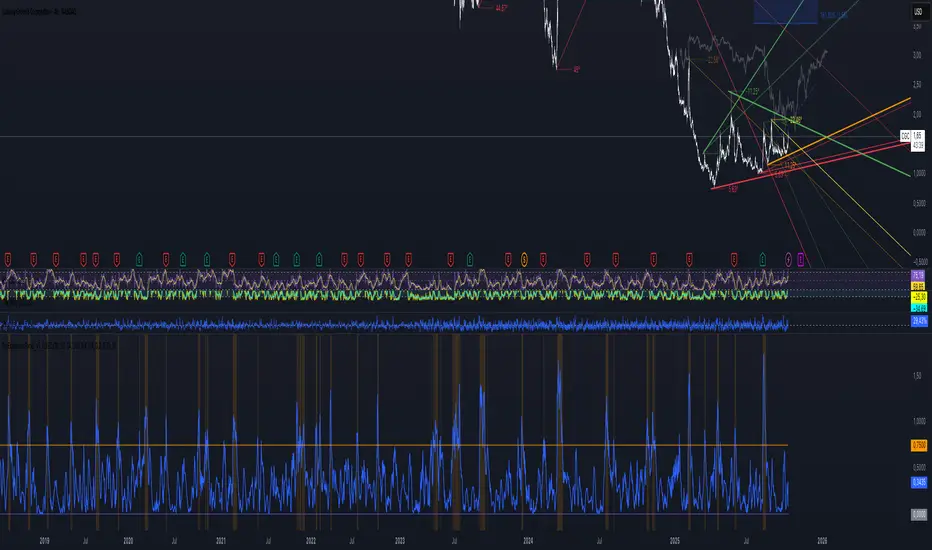932x550 pixels.
Task: Click the 2024 label on the time axis
Action: click(528, 541)
